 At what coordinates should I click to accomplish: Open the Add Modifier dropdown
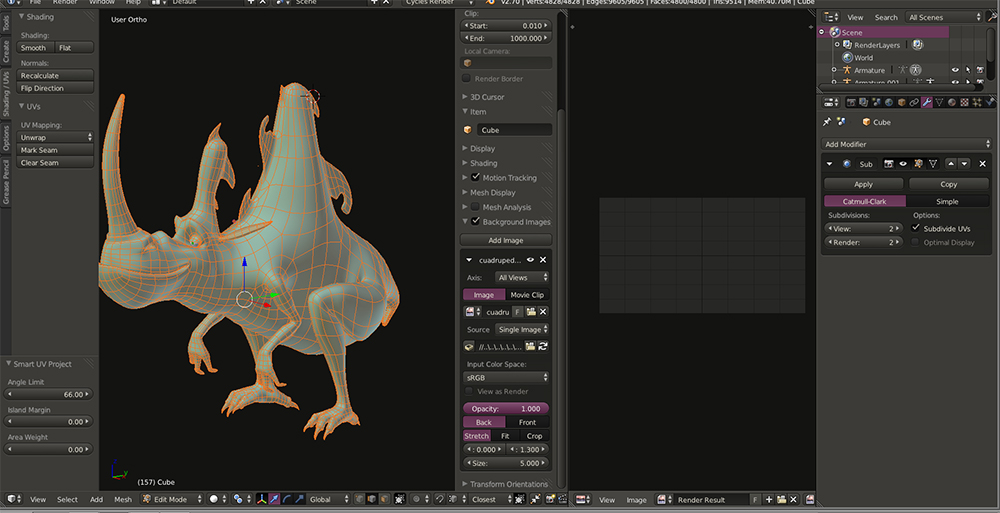pos(906,144)
